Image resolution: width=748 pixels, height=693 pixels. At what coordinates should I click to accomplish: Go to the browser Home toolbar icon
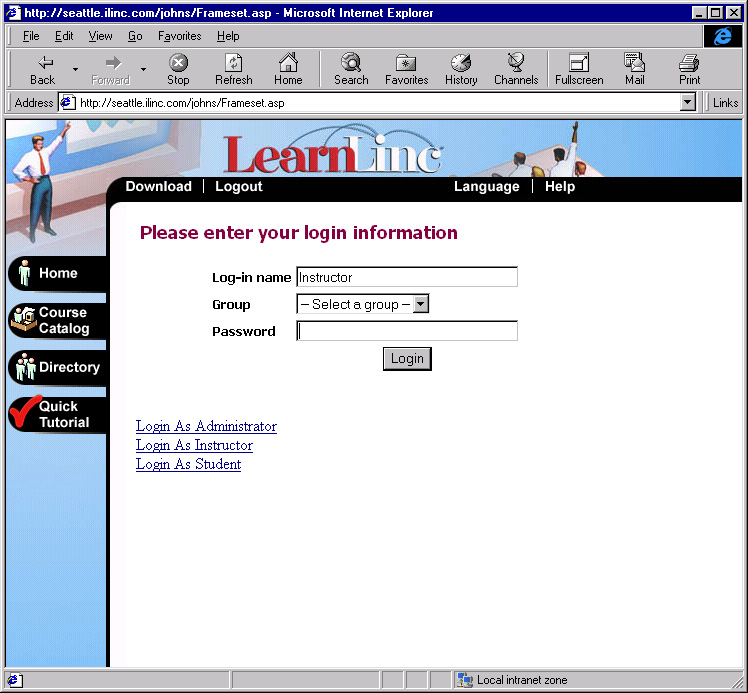288,70
